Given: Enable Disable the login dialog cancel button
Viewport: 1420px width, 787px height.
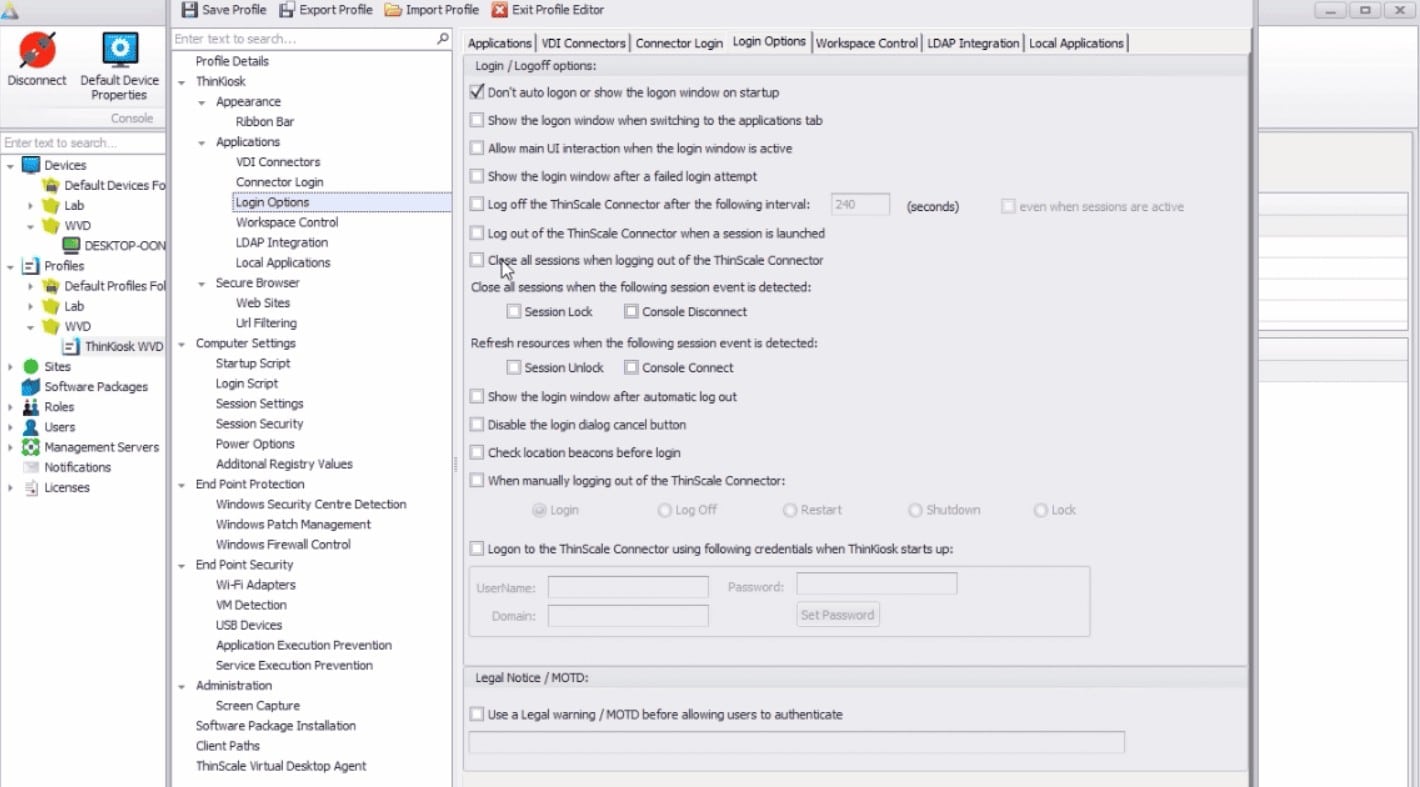Looking at the screenshot, I should tap(477, 425).
